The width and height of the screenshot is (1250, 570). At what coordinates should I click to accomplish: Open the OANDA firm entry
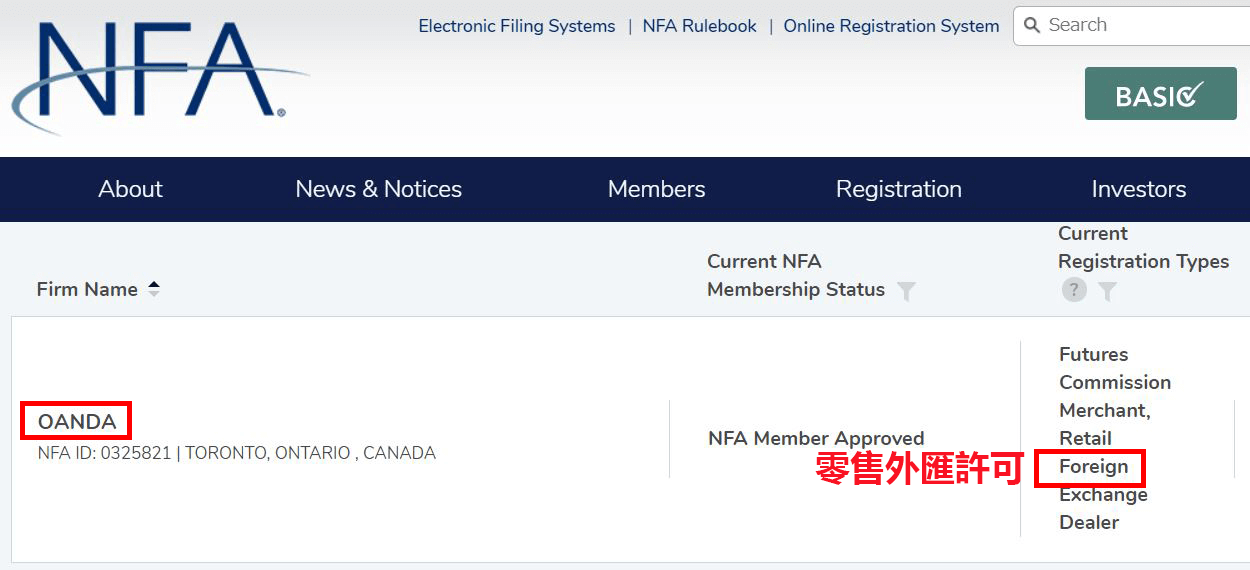(77, 421)
